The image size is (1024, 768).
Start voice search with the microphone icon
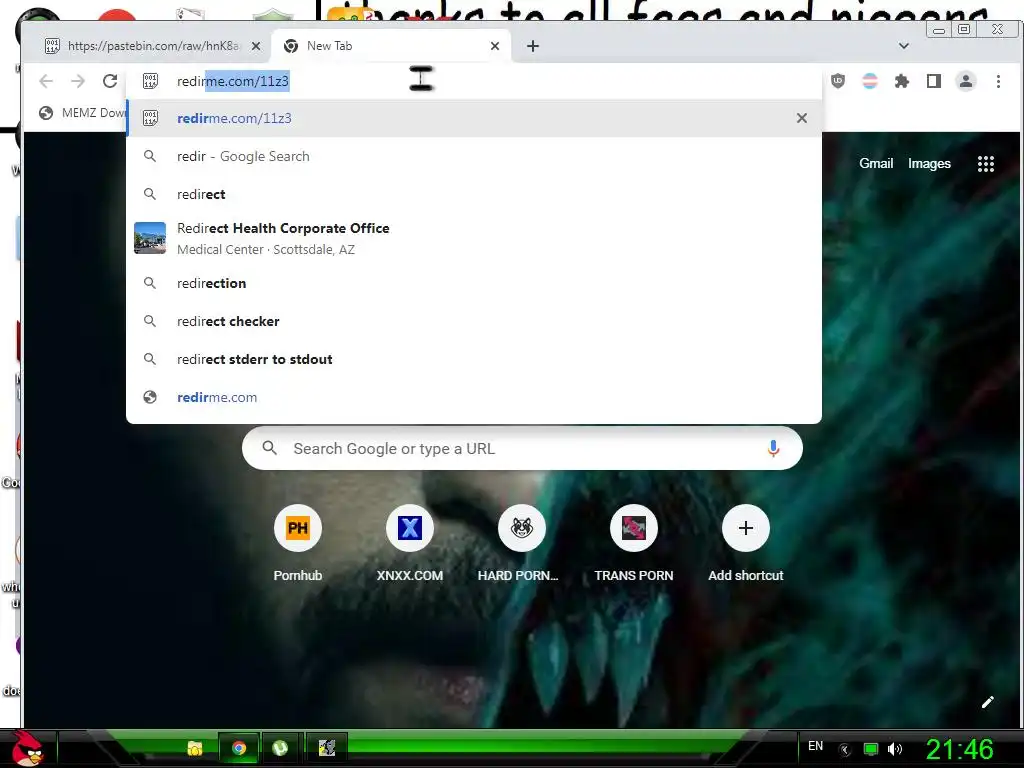click(x=773, y=448)
